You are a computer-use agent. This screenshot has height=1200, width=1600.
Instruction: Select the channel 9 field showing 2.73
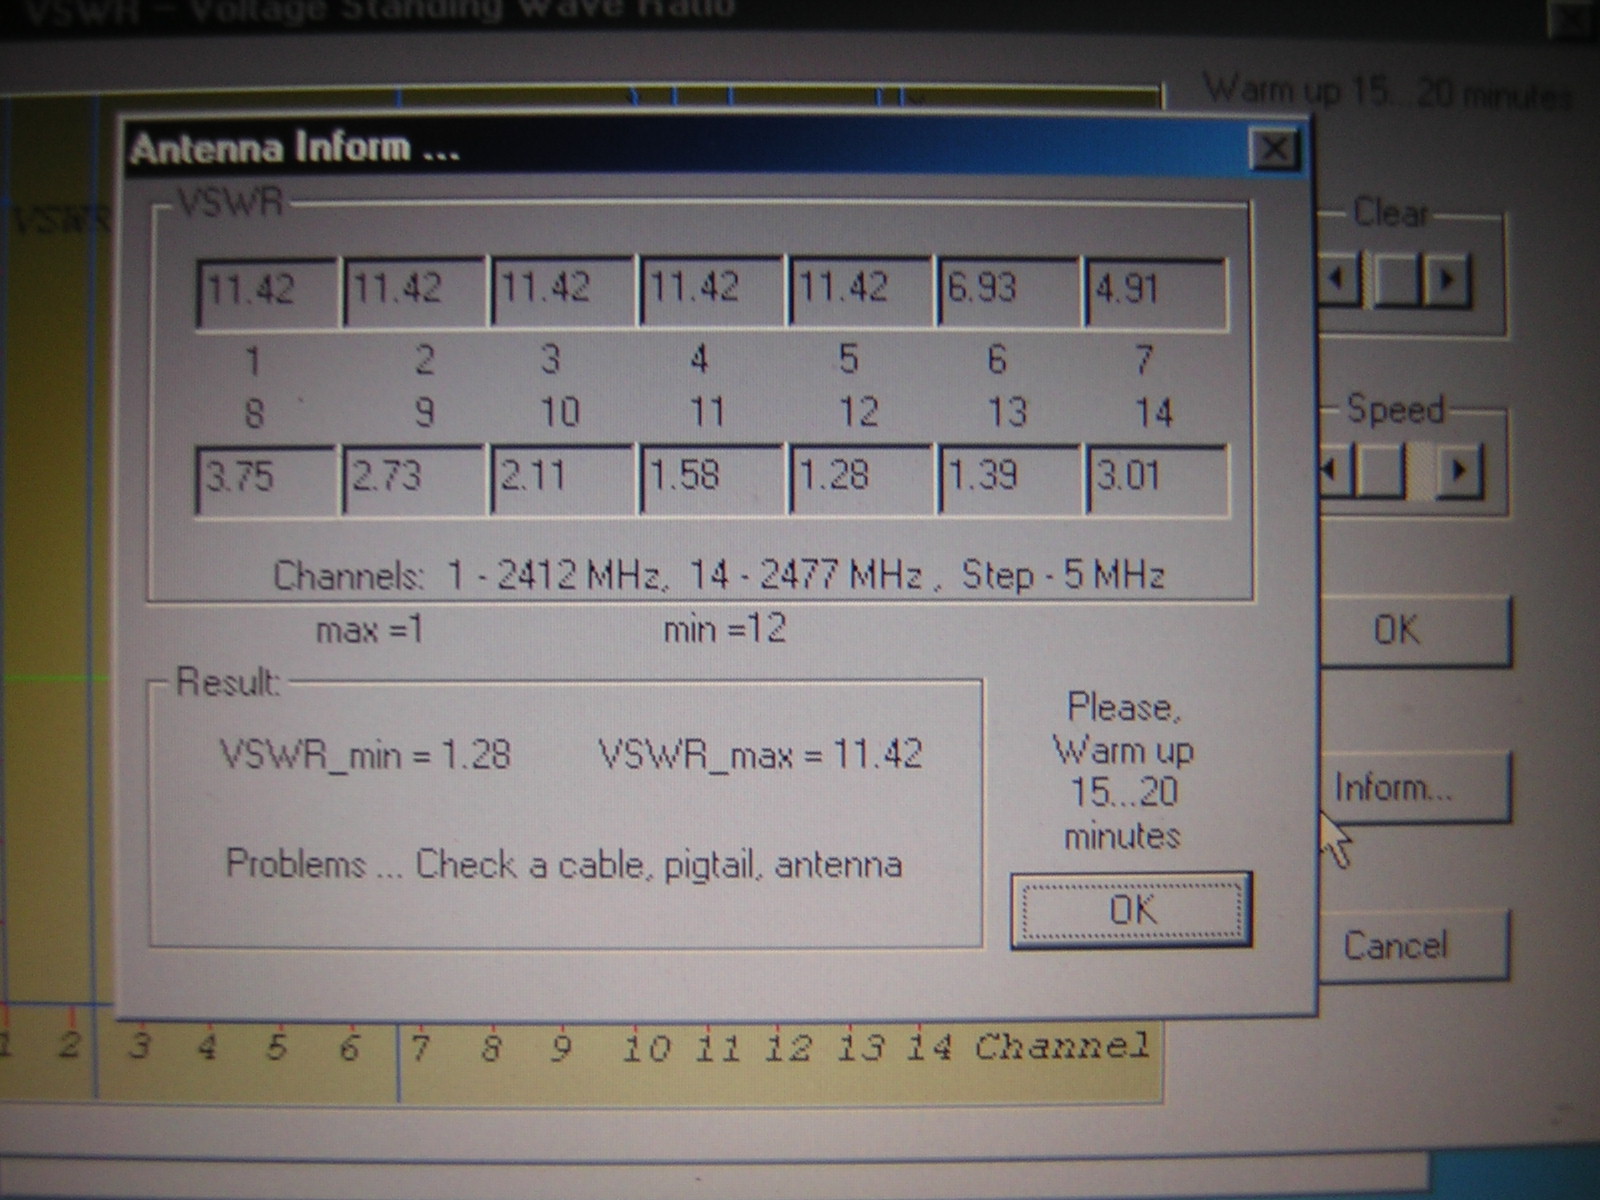(414, 479)
